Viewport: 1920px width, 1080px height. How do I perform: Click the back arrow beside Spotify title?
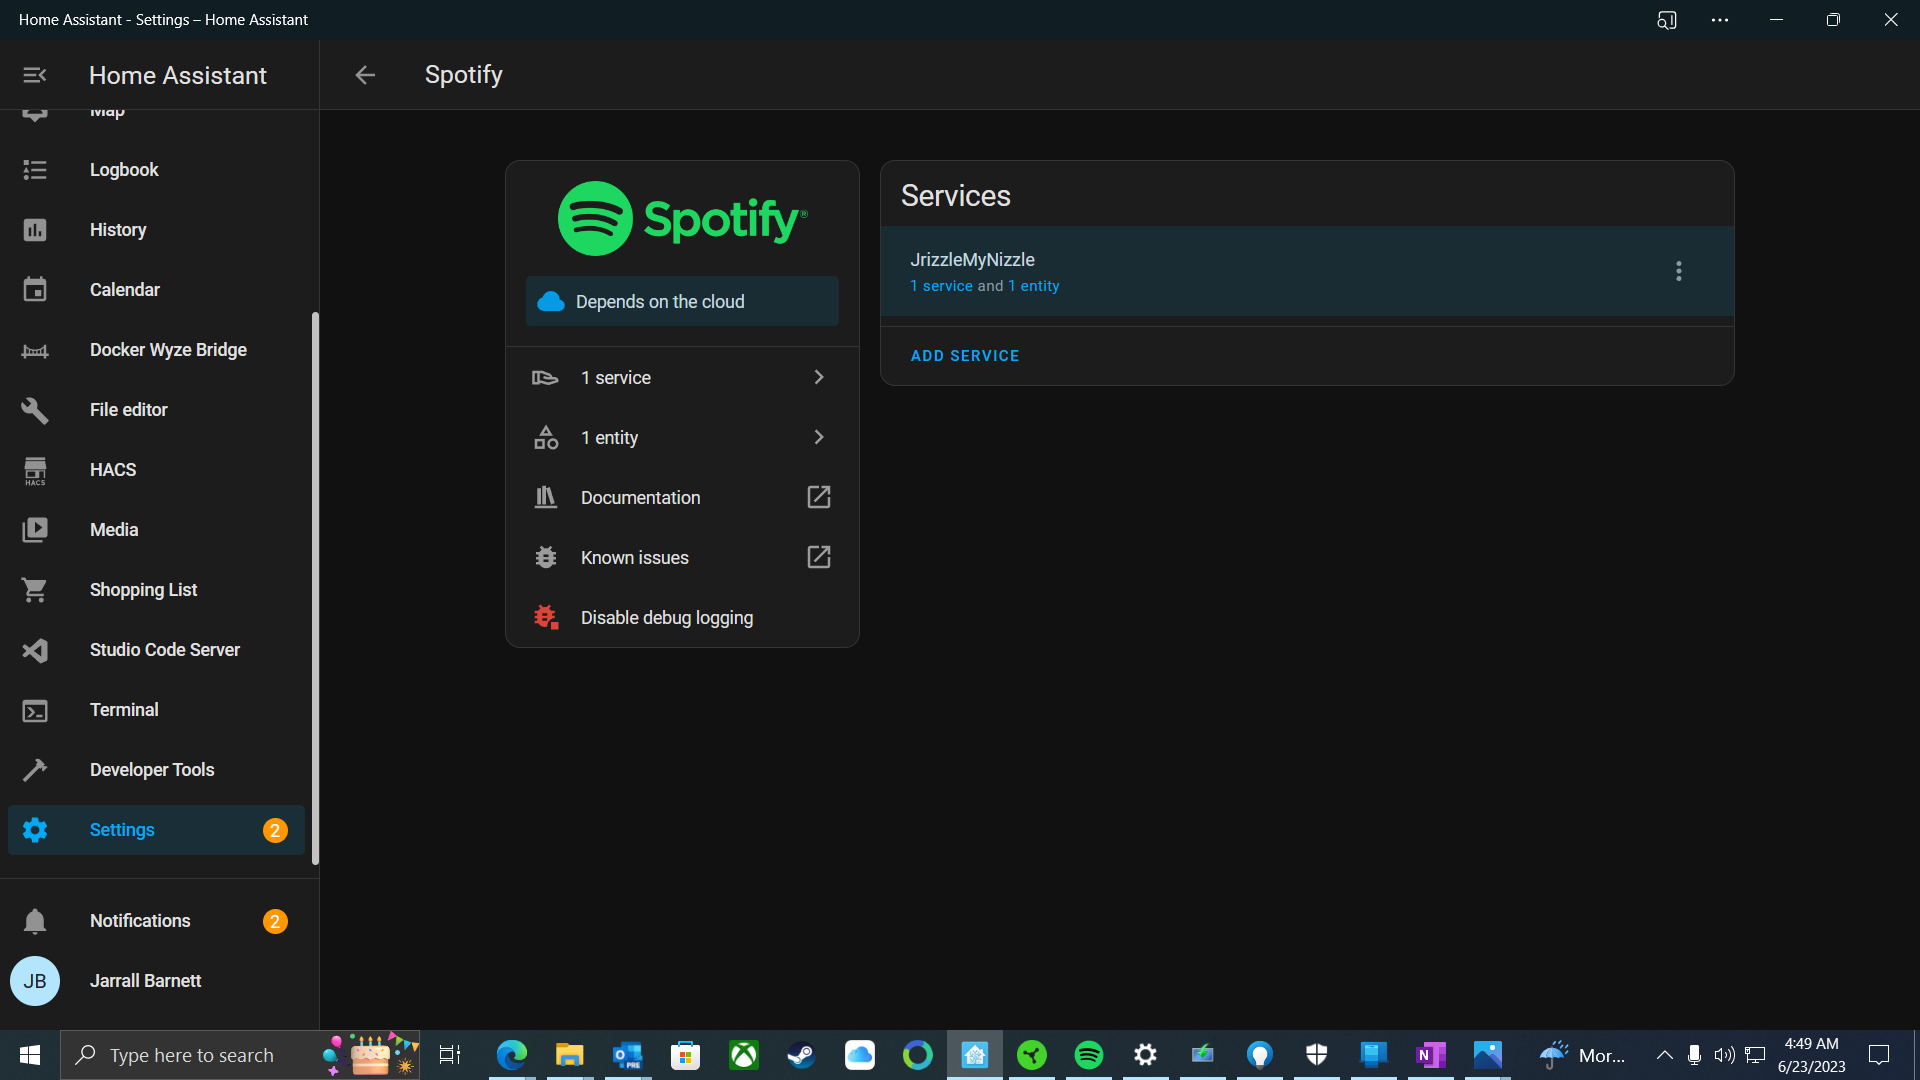point(365,75)
